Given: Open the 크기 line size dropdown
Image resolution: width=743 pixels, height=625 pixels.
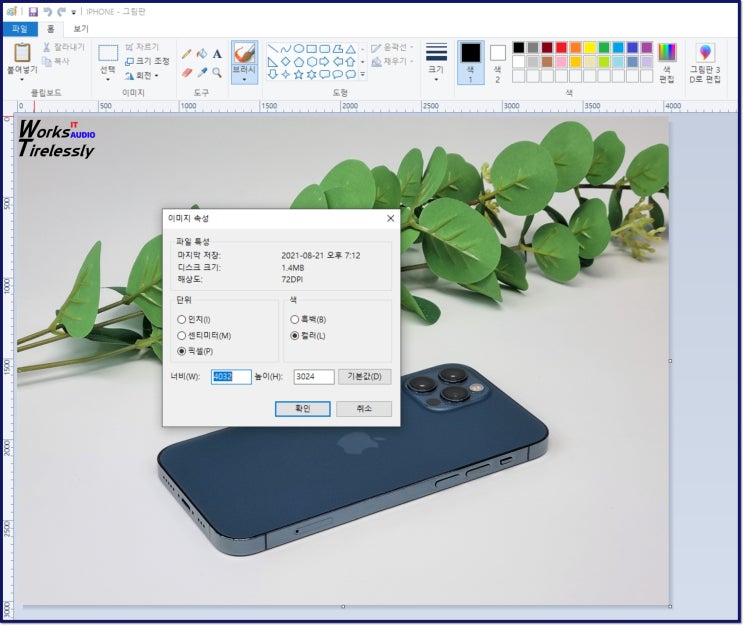Looking at the screenshot, I should pos(436,63).
